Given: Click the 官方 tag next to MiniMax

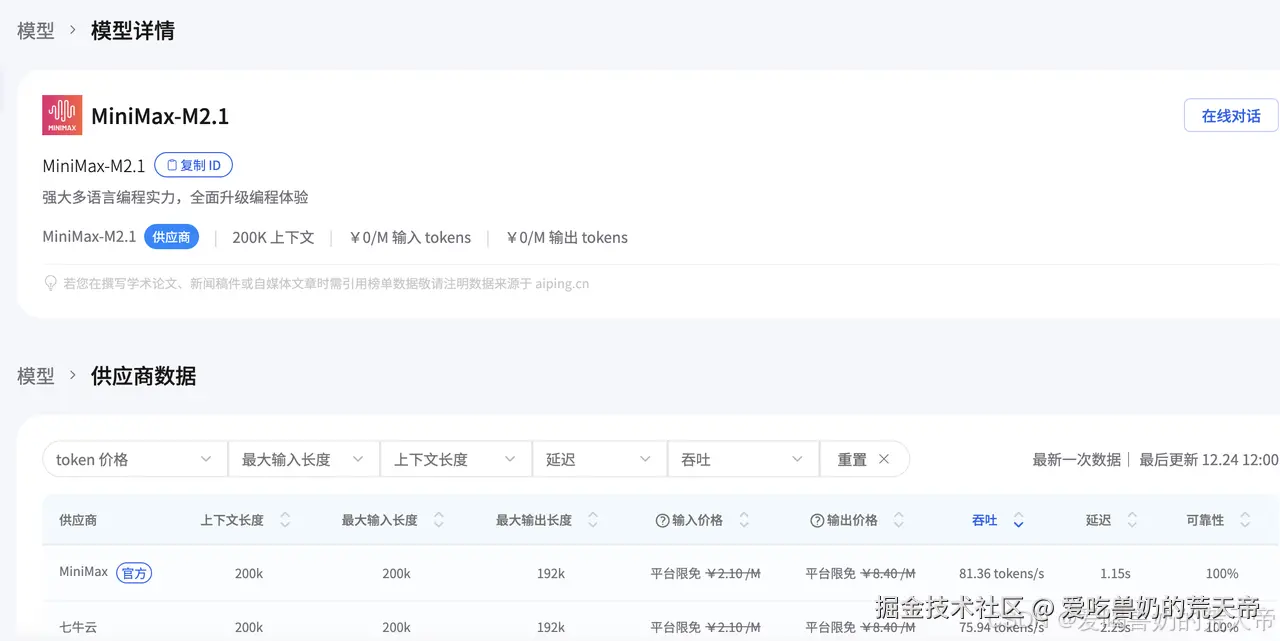Looking at the screenshot, I should point(134,573).
